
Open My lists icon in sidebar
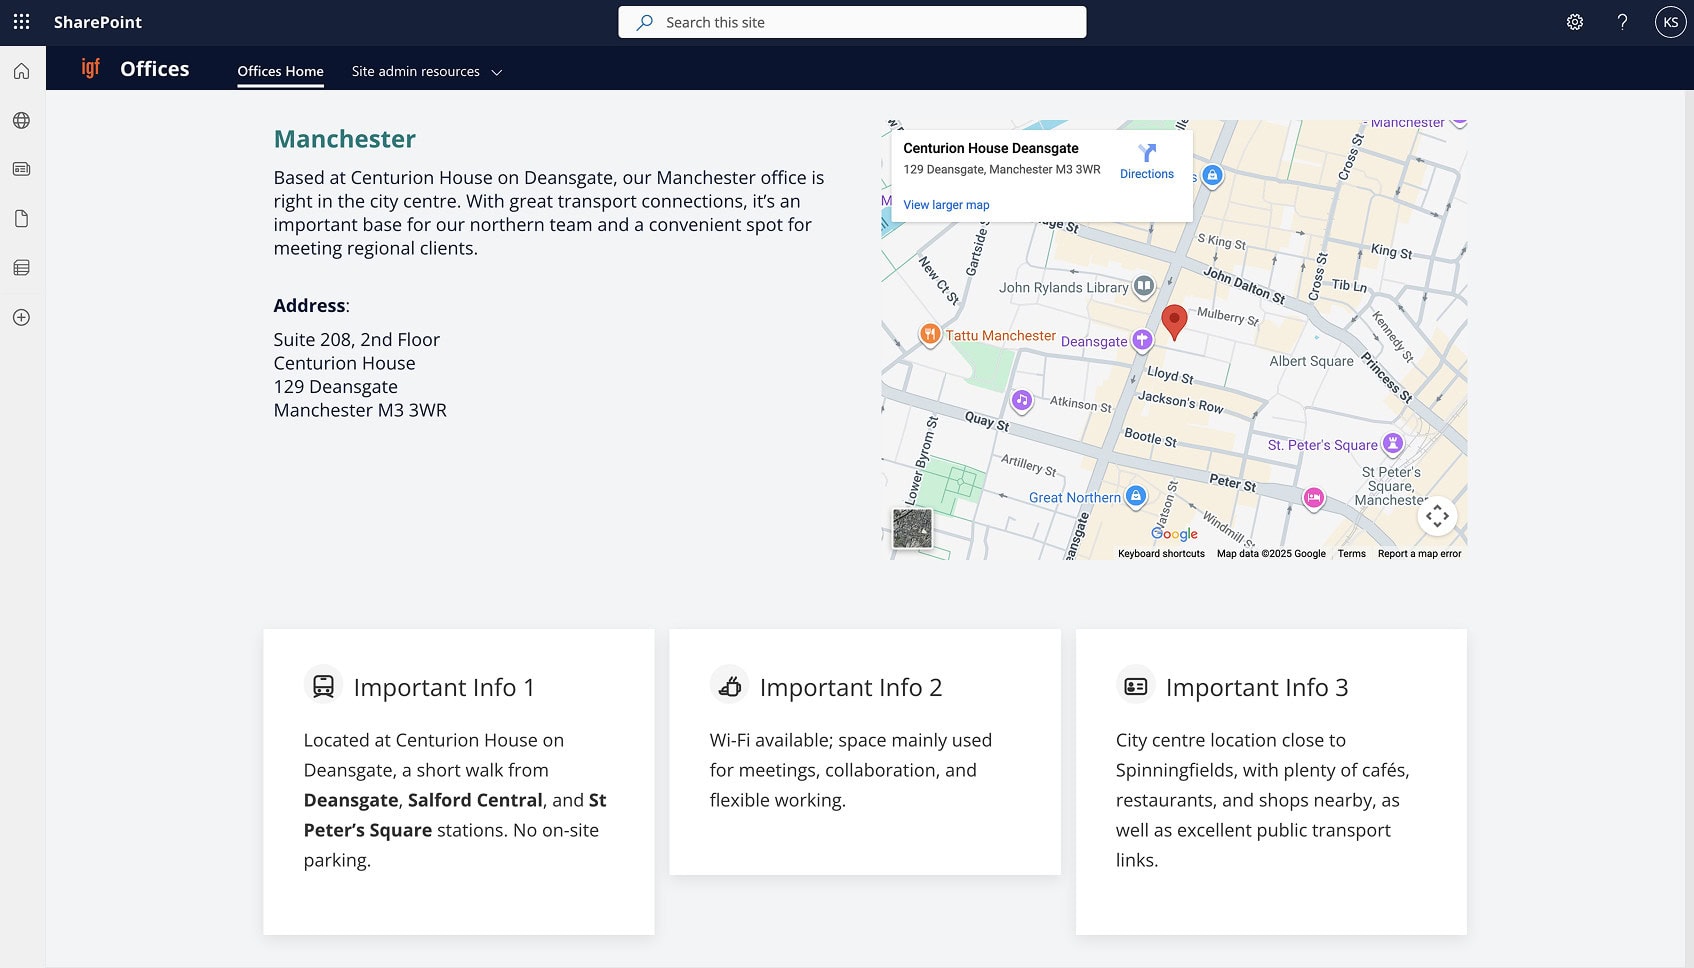click(21, 267)
